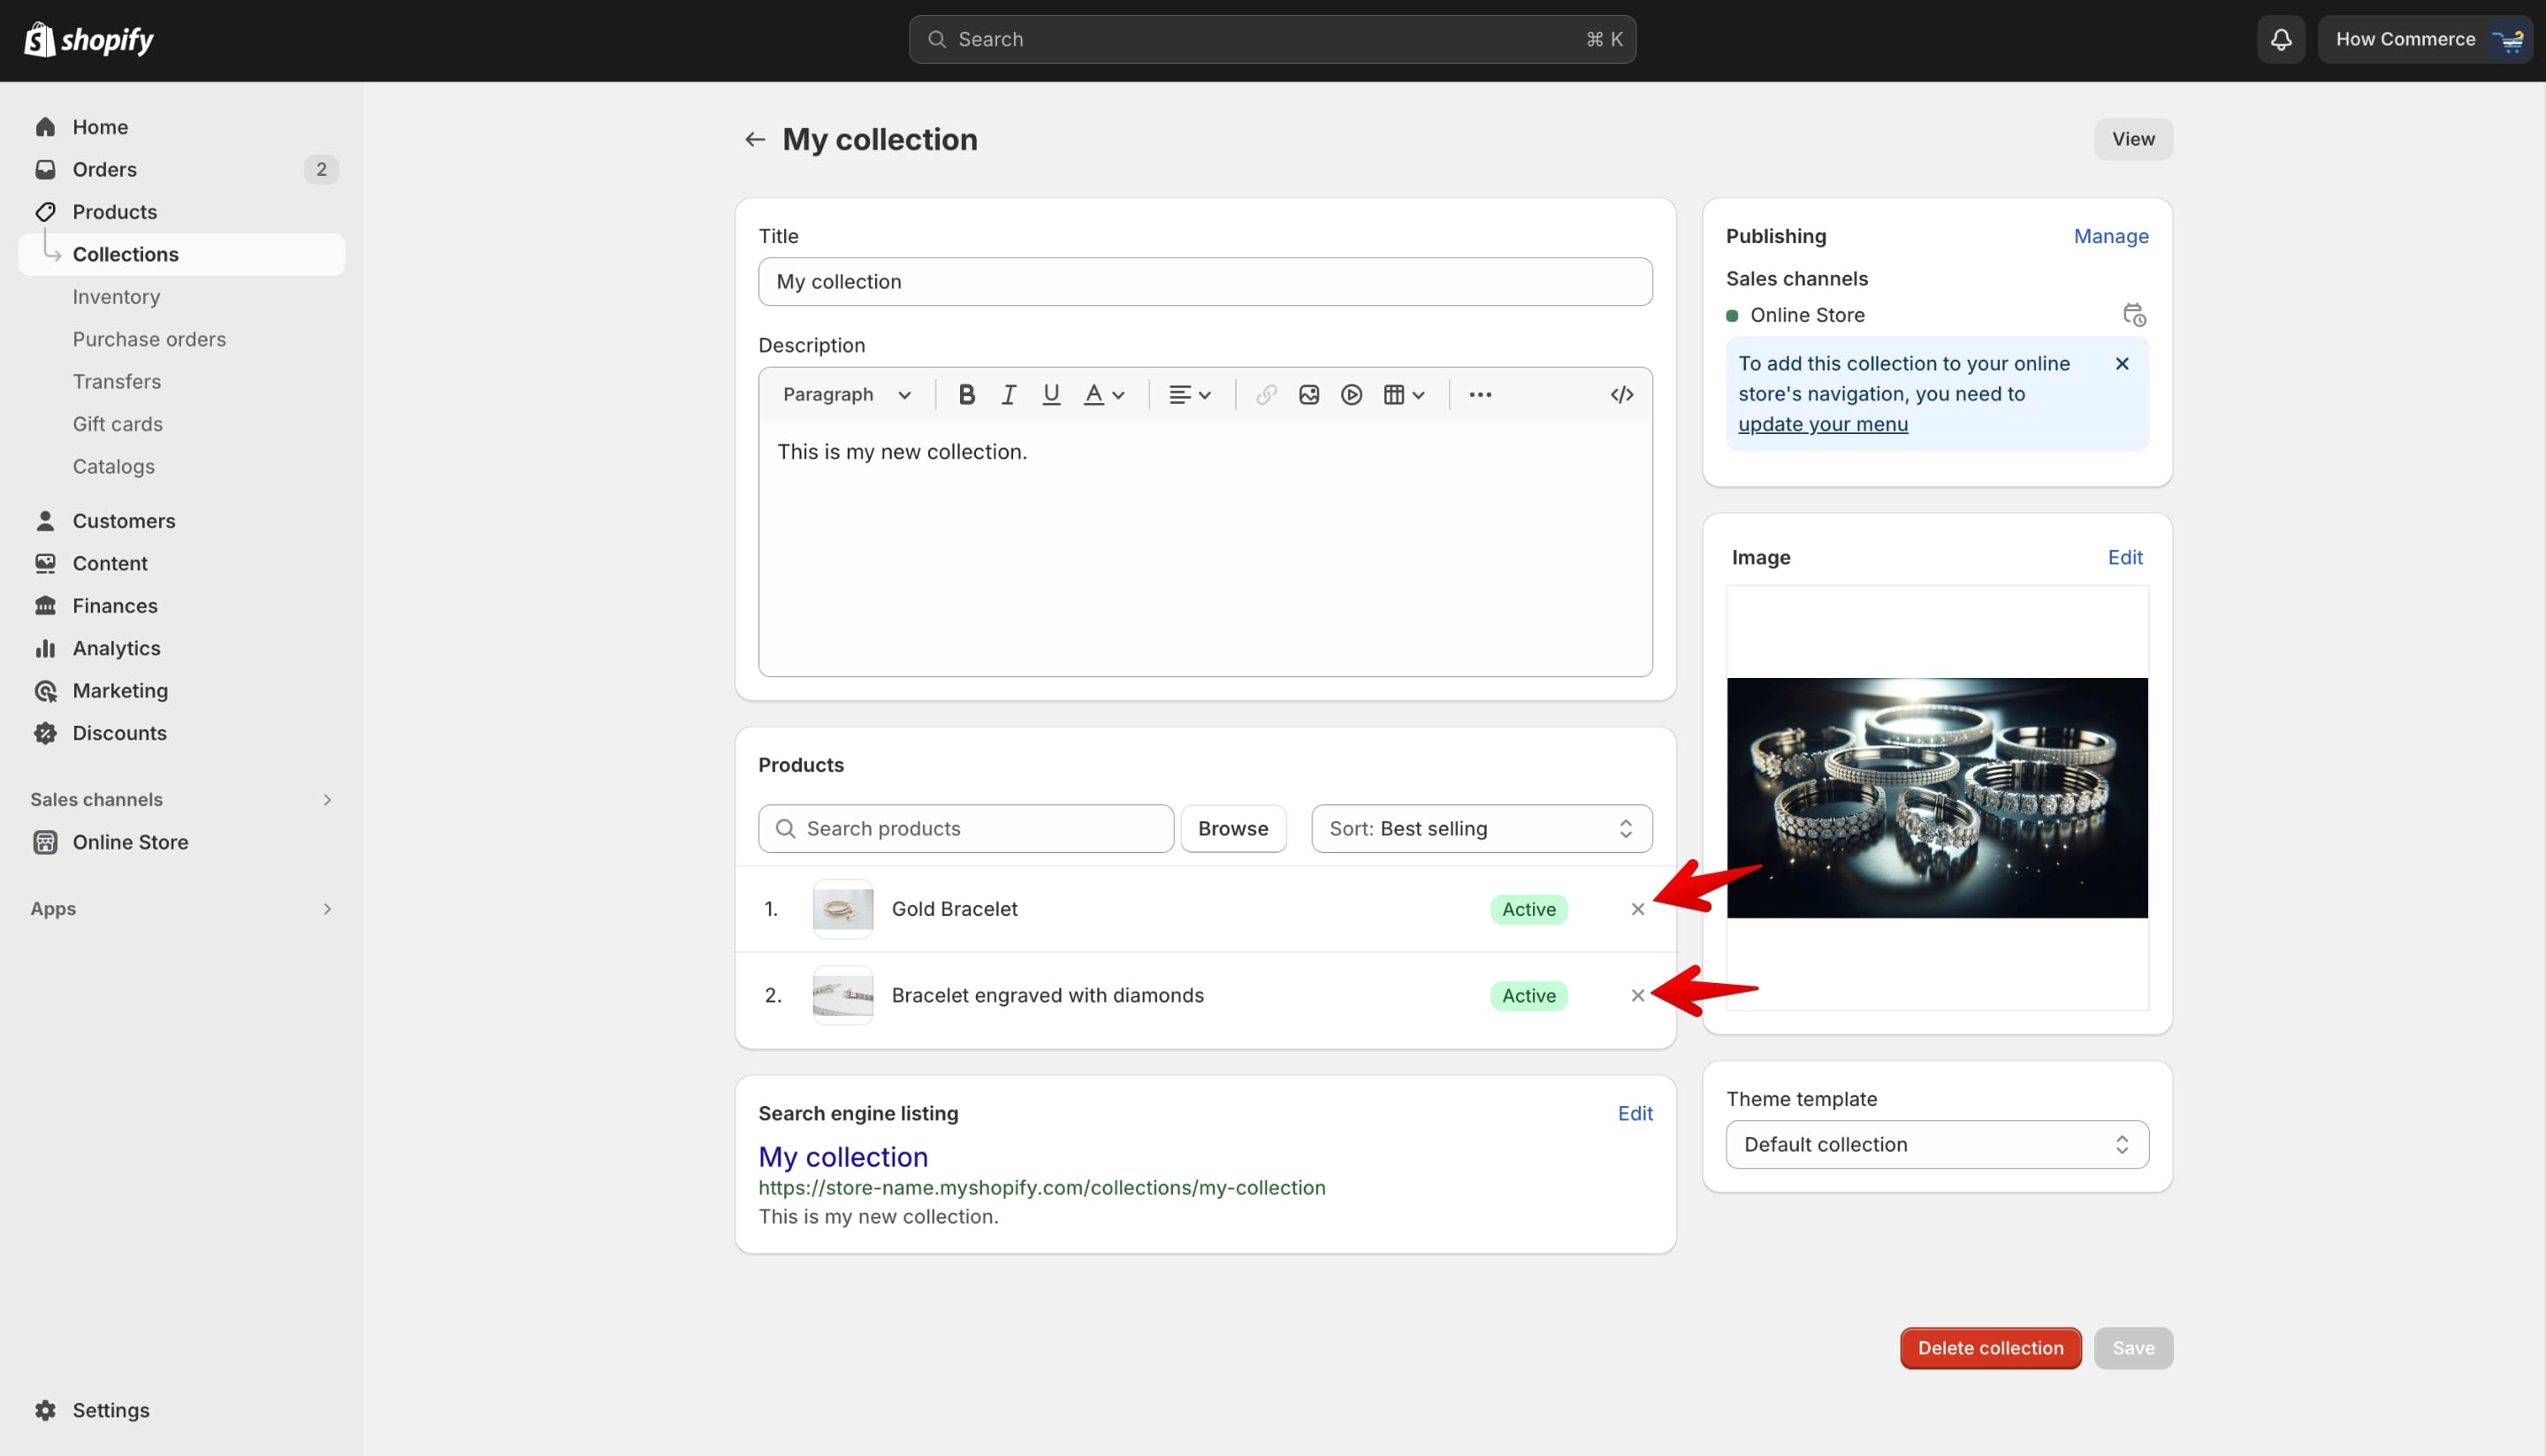Viewport: 2546px width, 1456px height.
Task: Click the insert video icon
Action: [x=1351, y=395]
